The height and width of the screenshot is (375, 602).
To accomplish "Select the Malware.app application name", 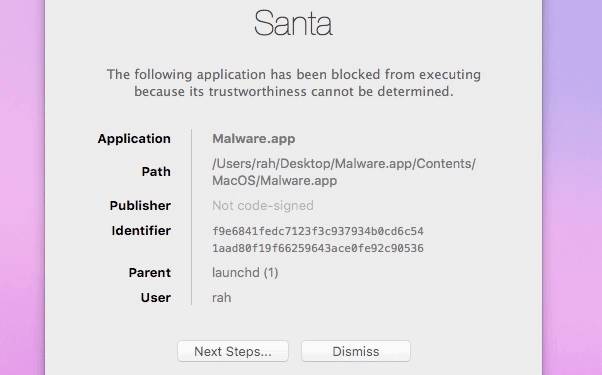I will [254, 139].
